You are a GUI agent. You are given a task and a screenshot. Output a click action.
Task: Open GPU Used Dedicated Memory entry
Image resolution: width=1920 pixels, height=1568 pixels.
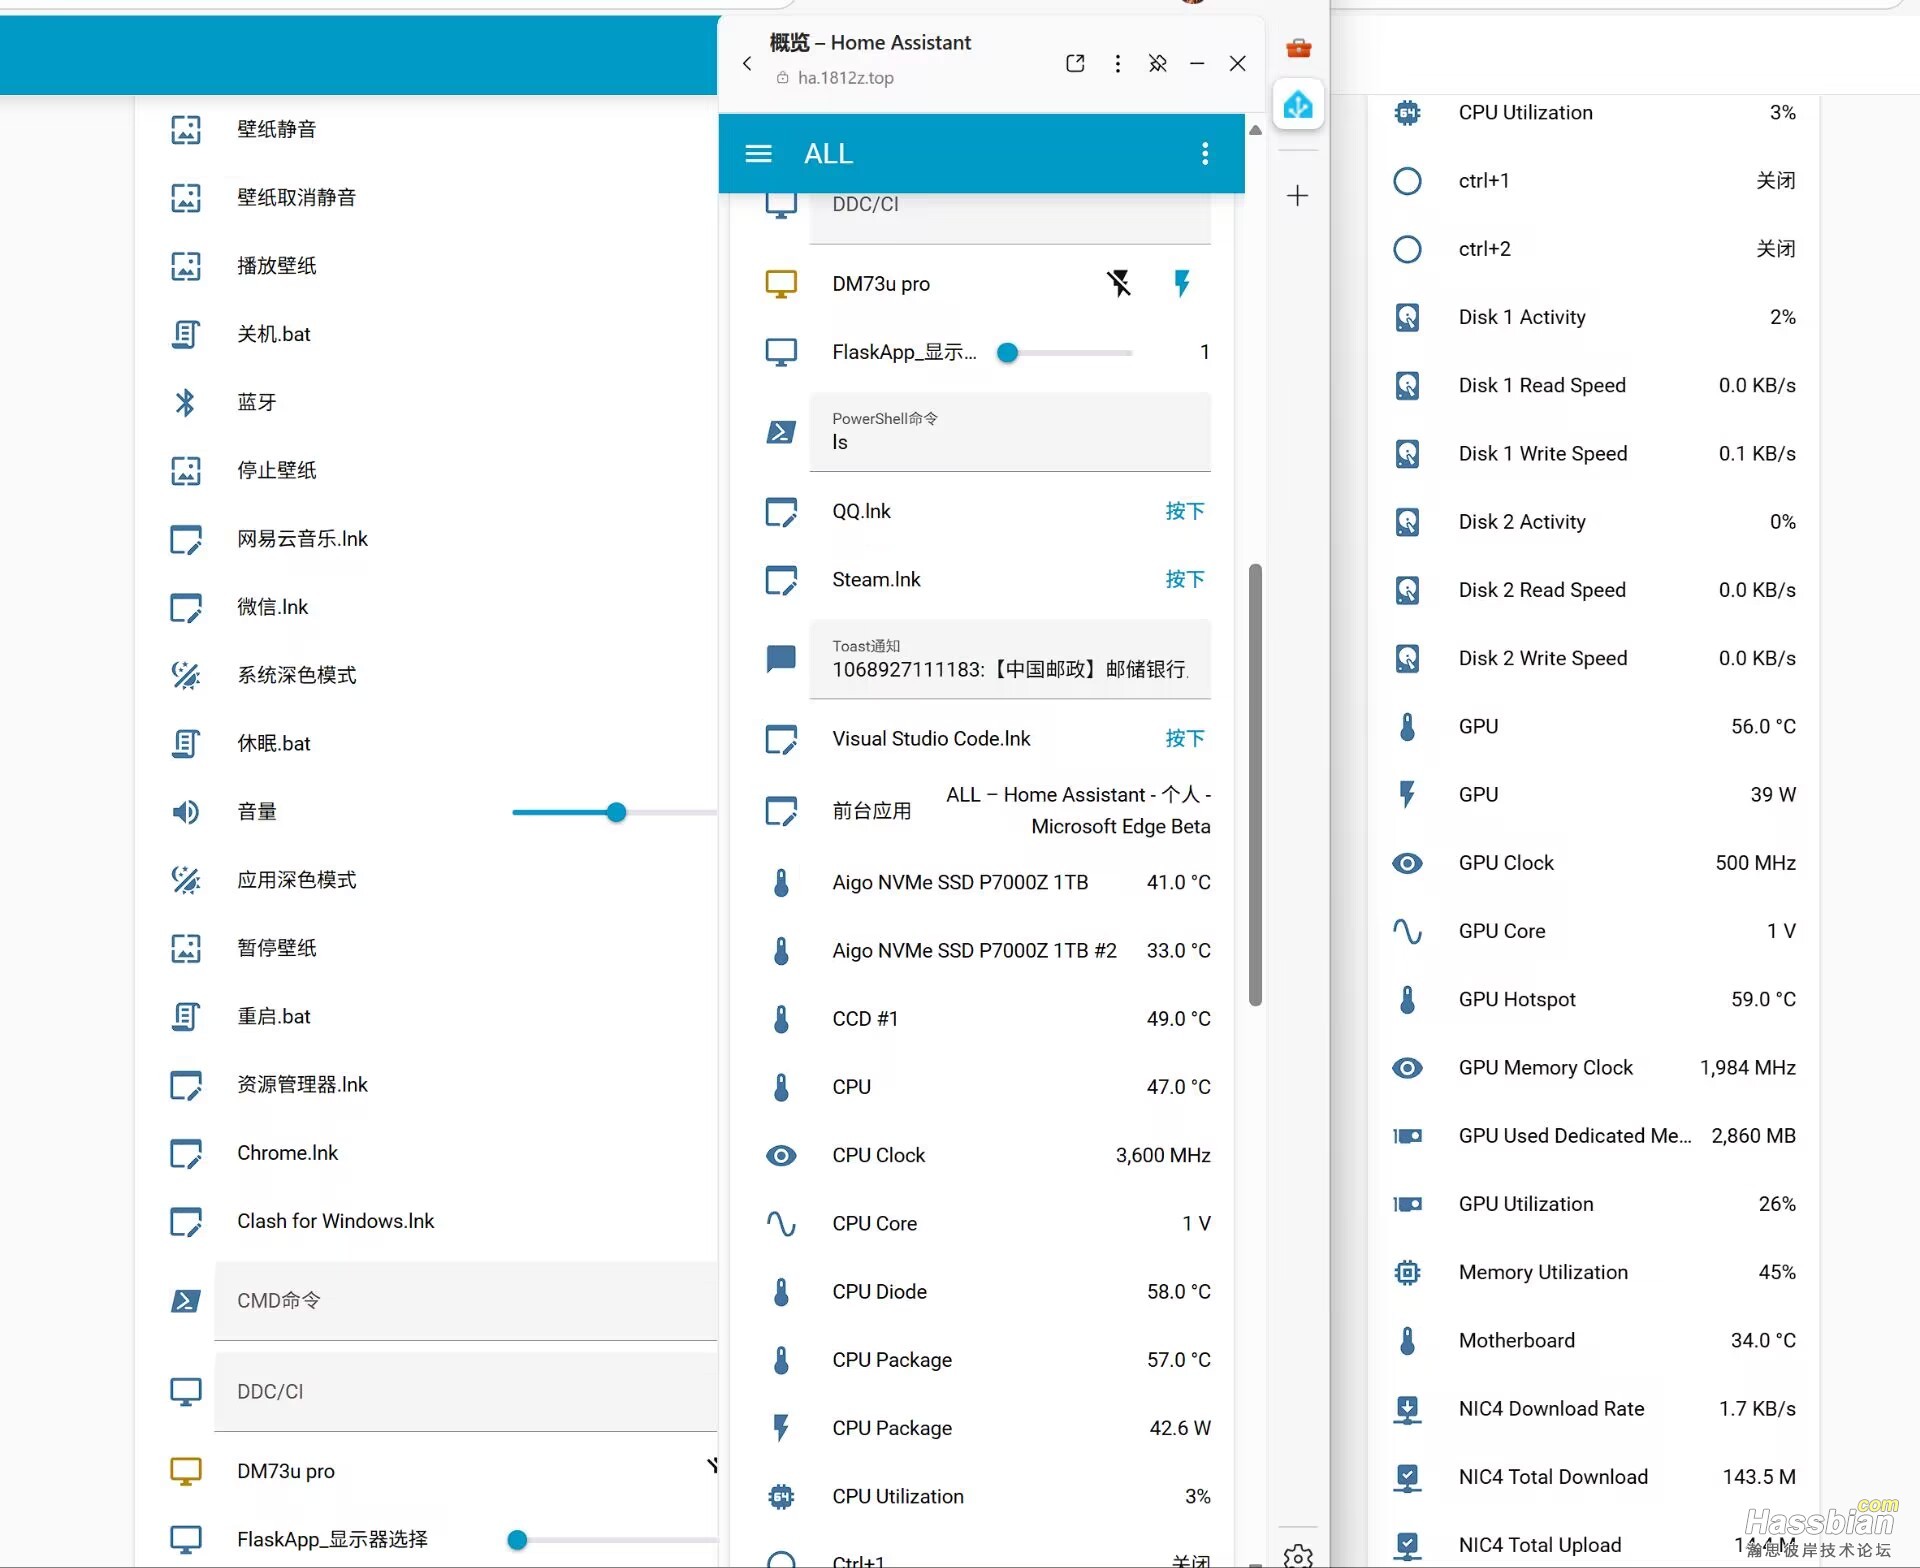click(x=1595, y=1136)
